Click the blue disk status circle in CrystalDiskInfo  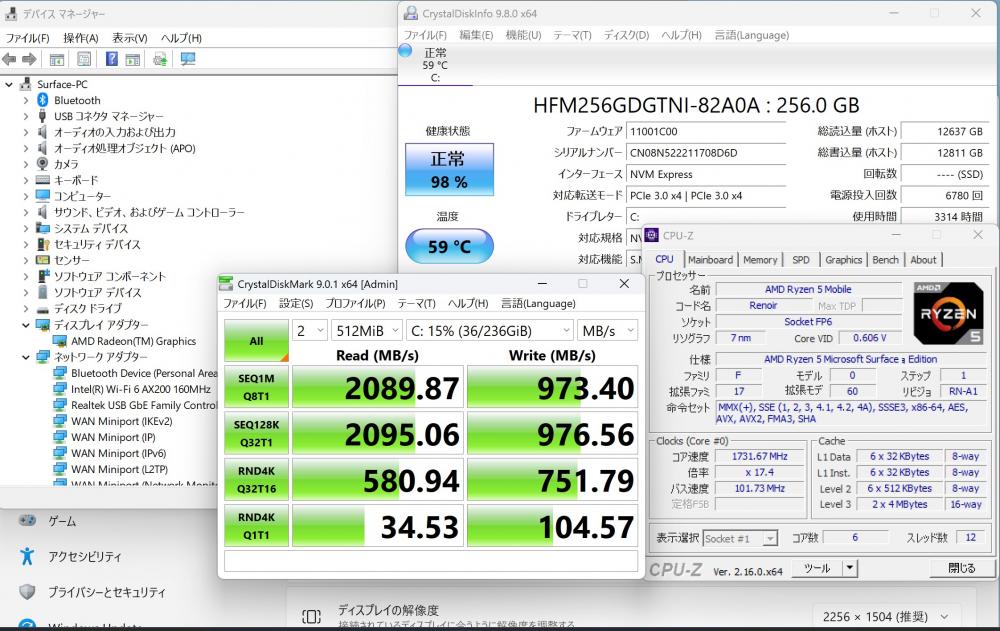pos(405,50)
